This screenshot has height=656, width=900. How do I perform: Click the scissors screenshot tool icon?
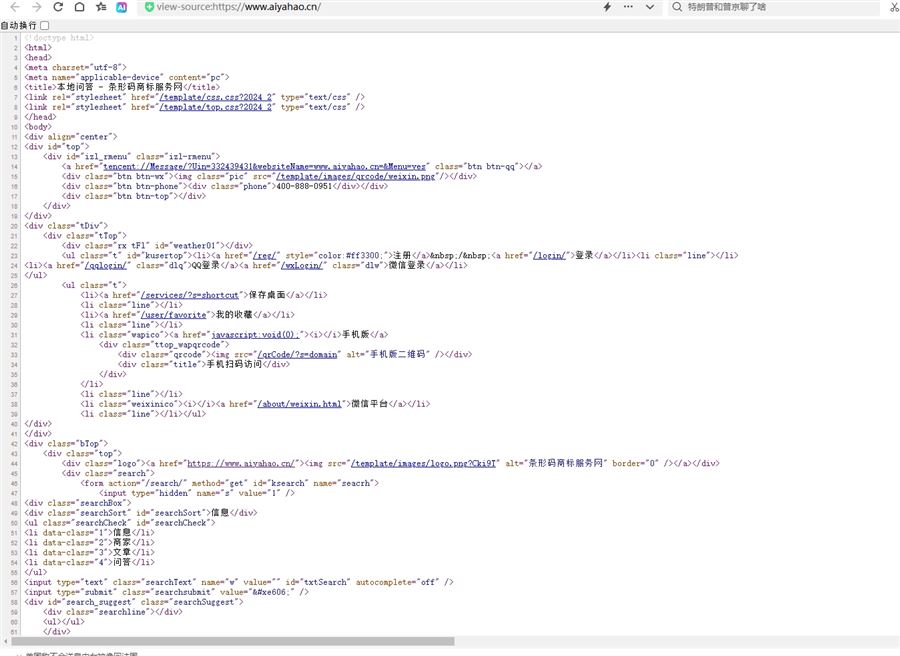tap(893, 7)
